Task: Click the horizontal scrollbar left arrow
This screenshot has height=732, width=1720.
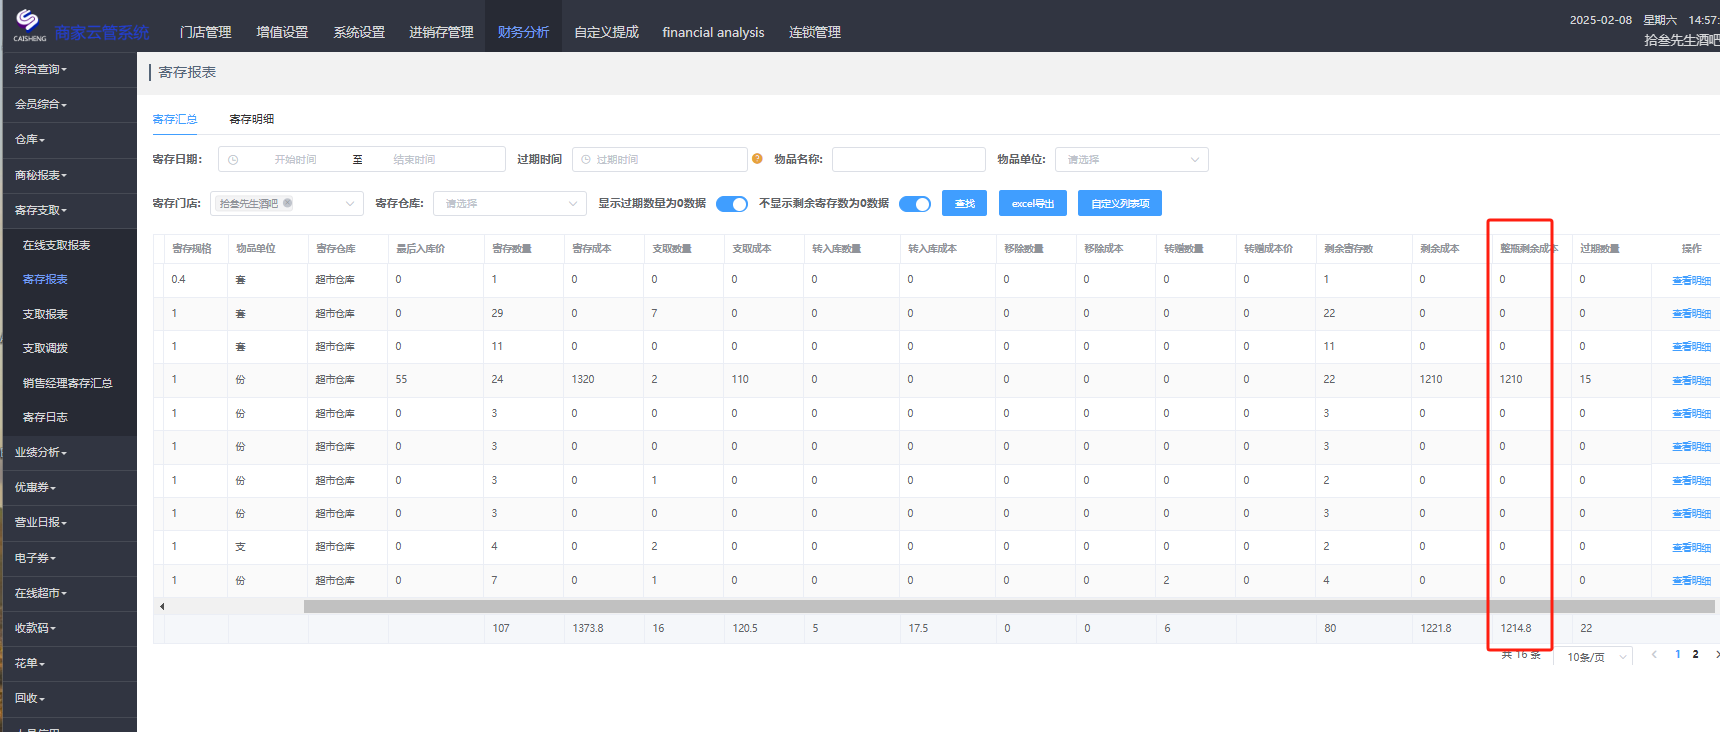Action: (162, 606)
